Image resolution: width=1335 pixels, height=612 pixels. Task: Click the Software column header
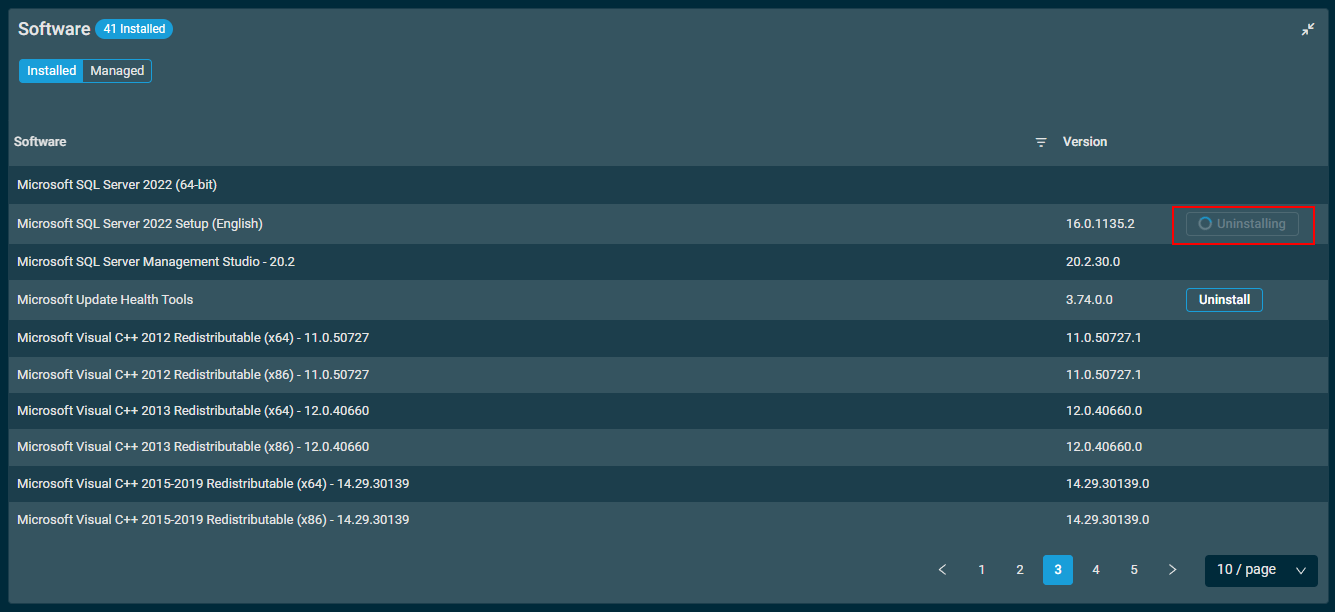[40, 142]
